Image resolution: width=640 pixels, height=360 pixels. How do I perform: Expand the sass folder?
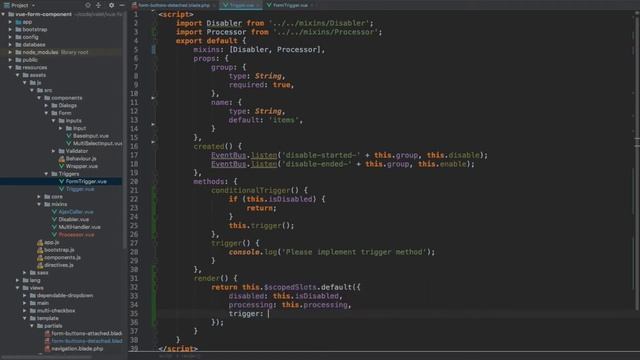click(25, 273)
